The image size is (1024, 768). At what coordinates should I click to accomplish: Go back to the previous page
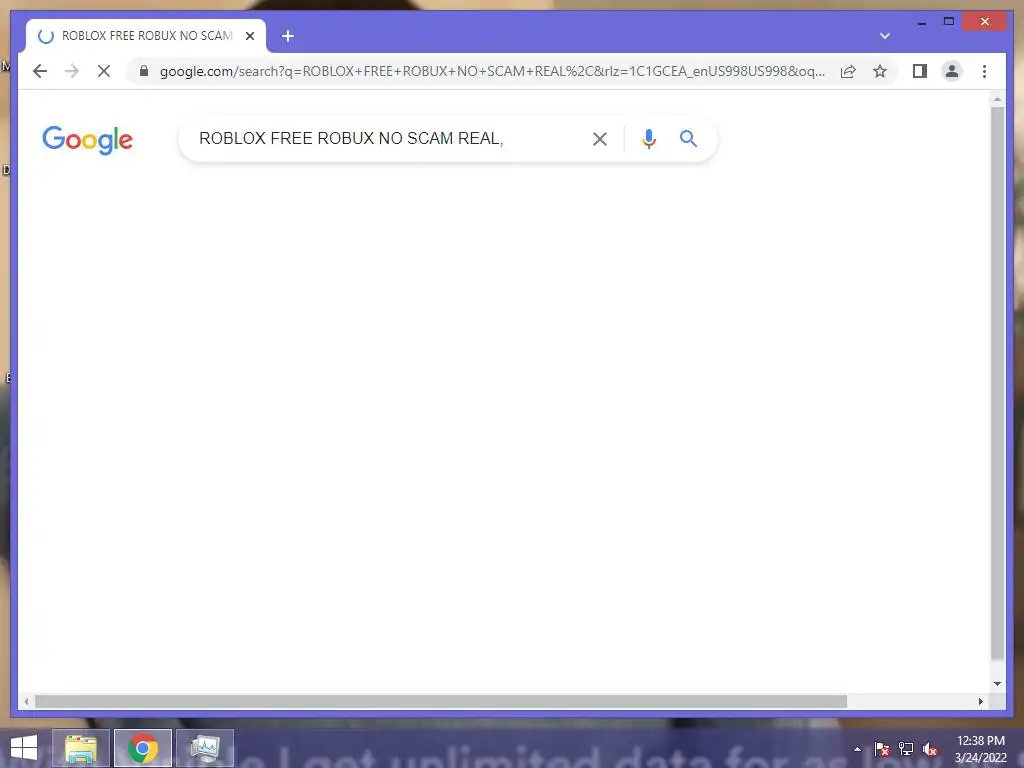40,71
